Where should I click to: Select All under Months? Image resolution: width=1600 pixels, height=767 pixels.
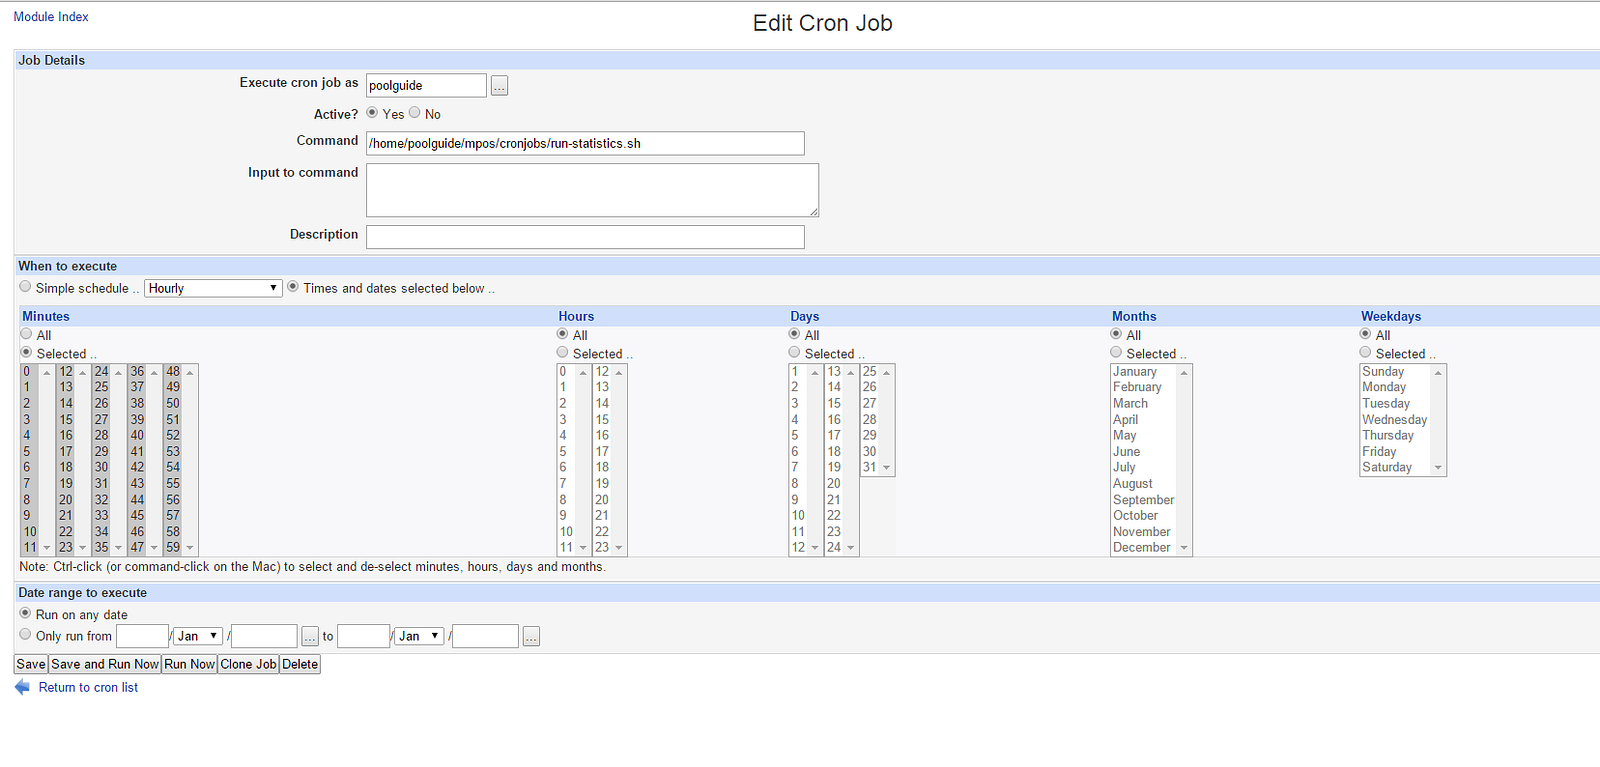pos(1116,334)
